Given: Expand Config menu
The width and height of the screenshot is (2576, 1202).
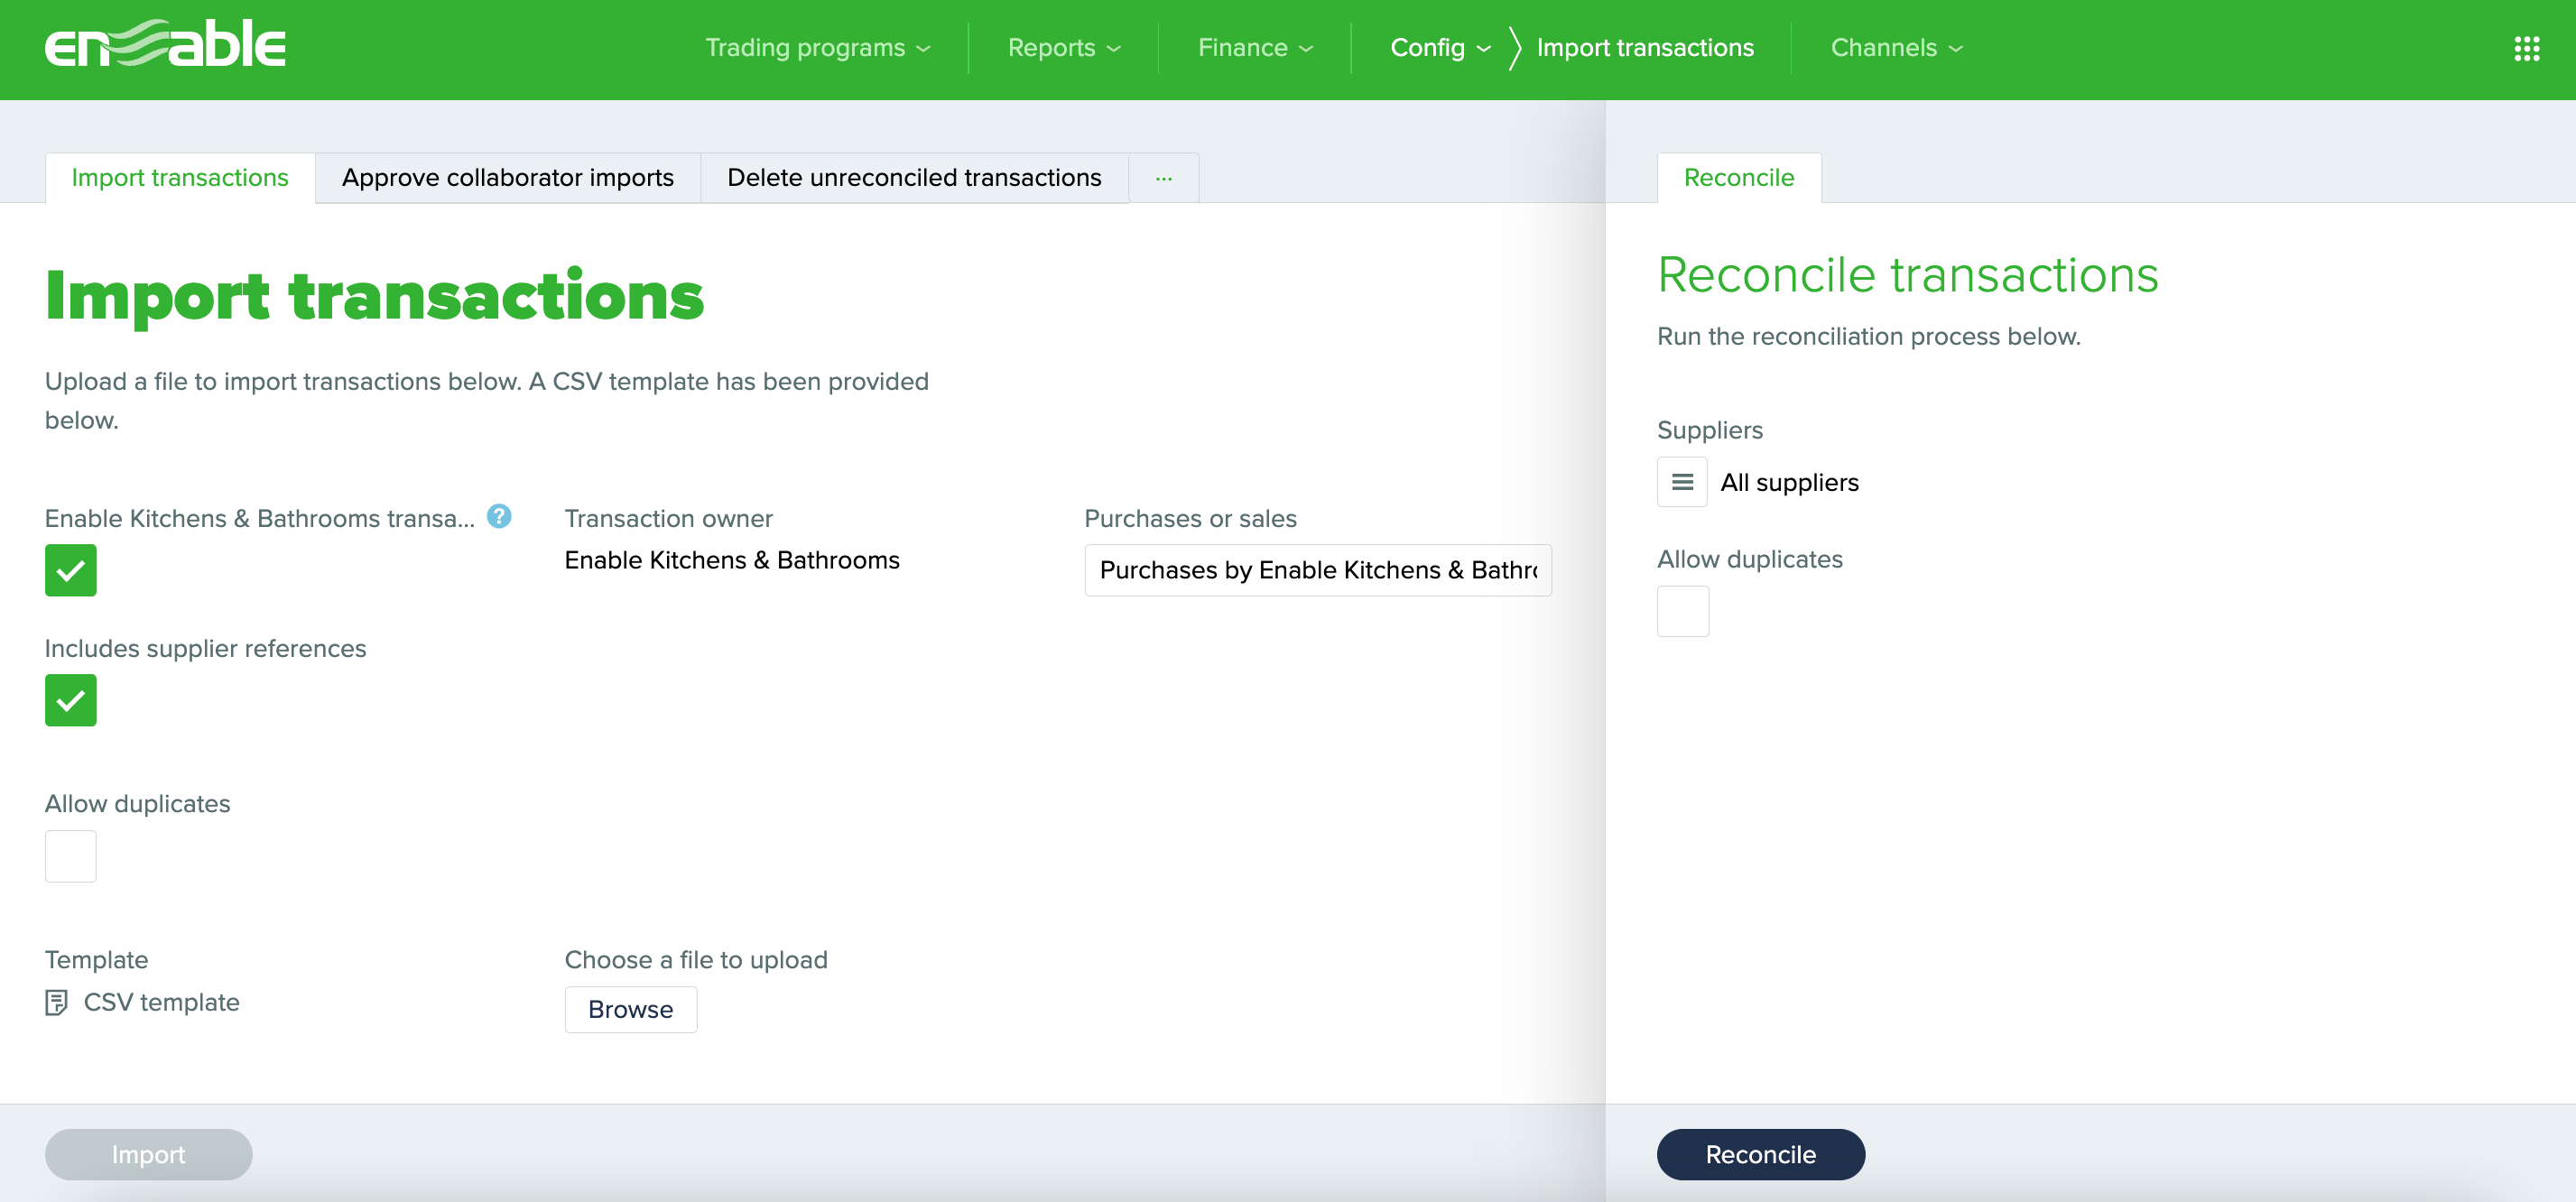Looking at the screenshot, I should click(x=1440, y=48).
